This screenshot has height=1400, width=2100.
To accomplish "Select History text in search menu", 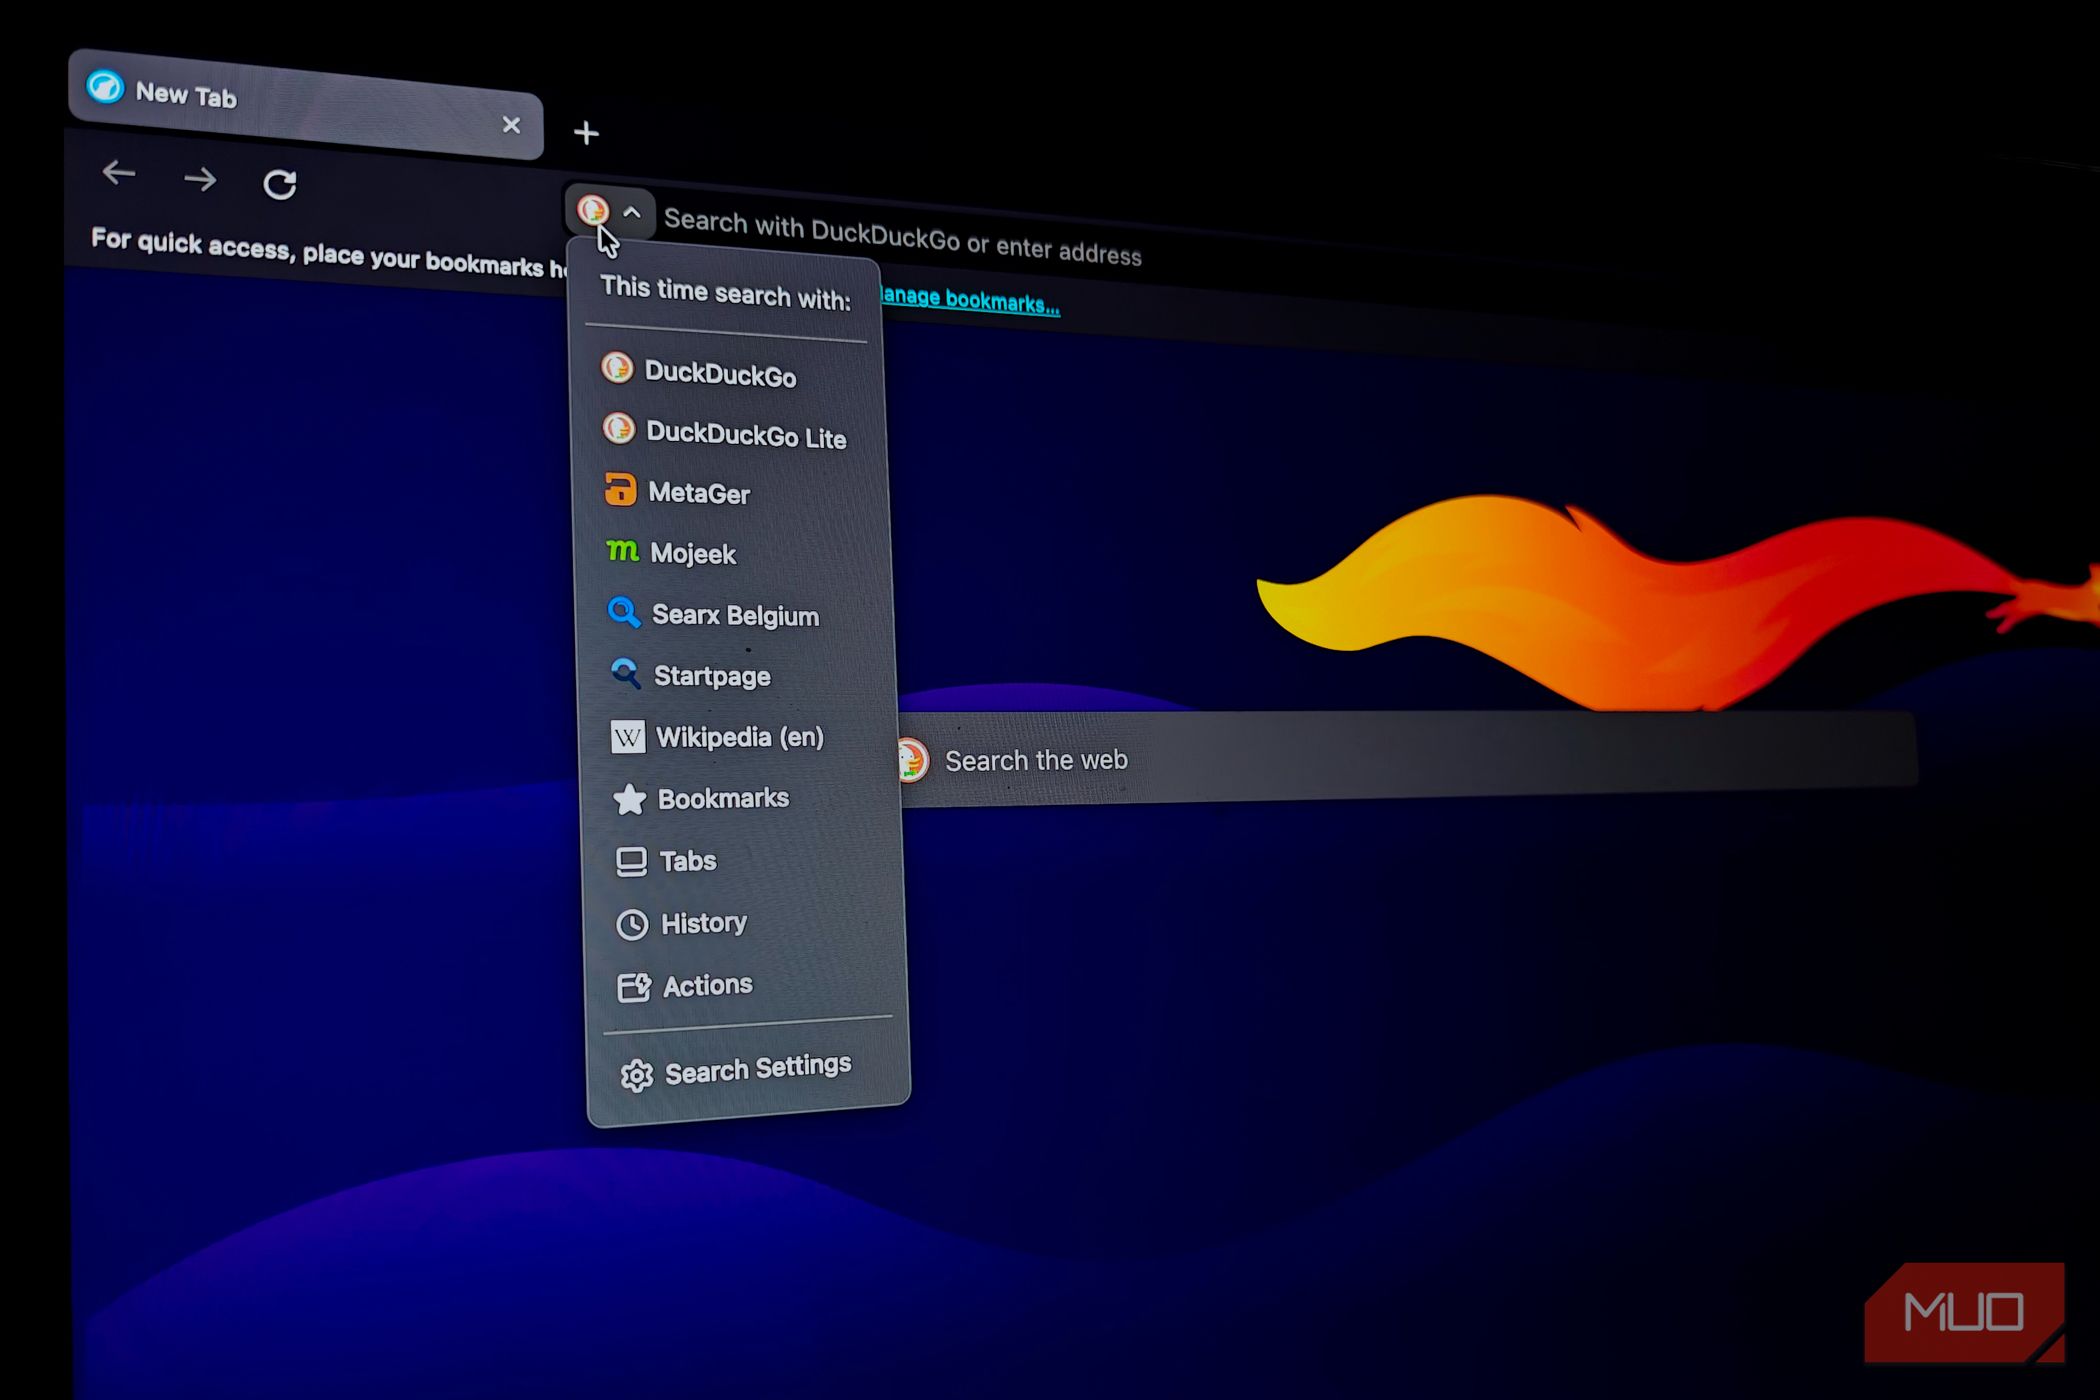I will [x=704, y=922].
